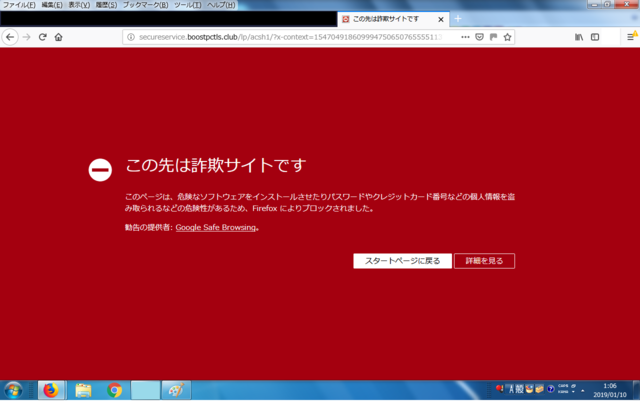
Task: Click the Firefox taskbar icon
Action: coord(51,390)
